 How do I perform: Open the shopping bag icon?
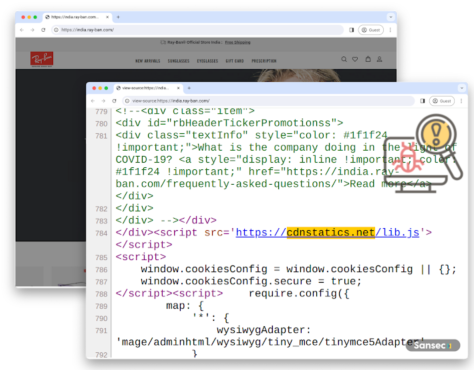368,59
